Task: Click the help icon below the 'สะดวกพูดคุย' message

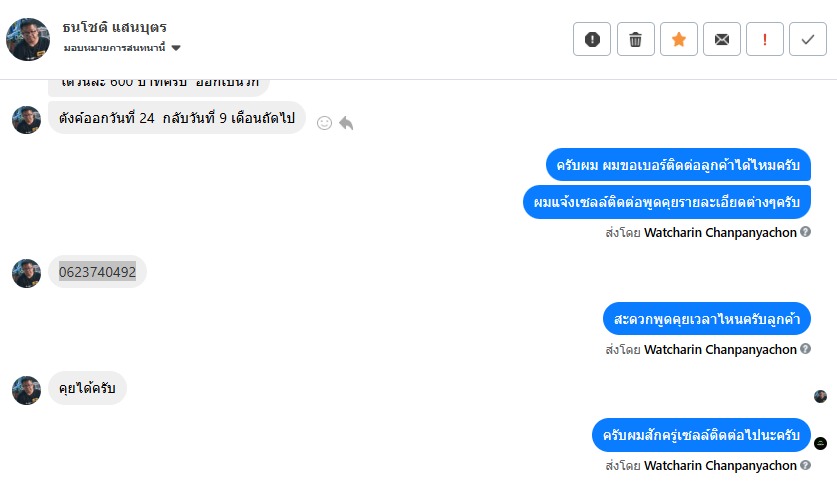Action: 806,349
